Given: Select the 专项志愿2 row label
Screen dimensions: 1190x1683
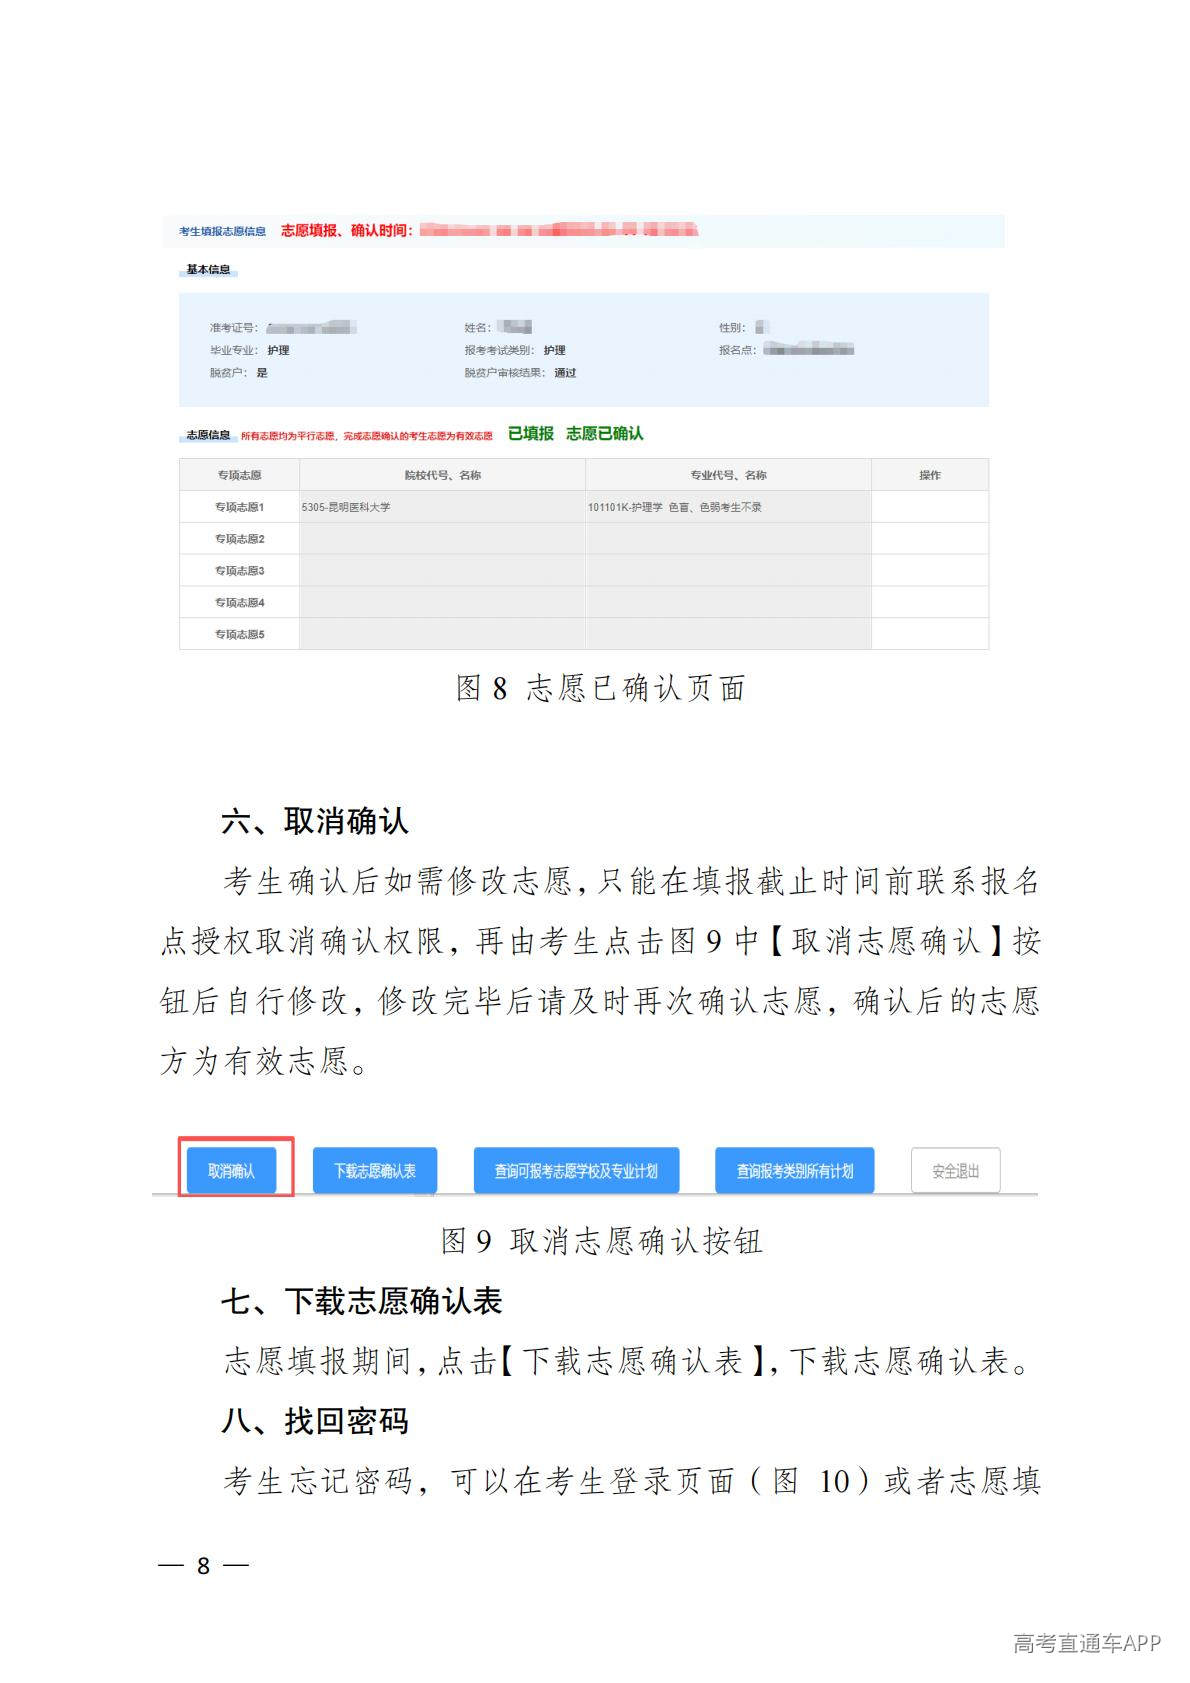Looking at the screenshot, I should click(x=239, y=539).
